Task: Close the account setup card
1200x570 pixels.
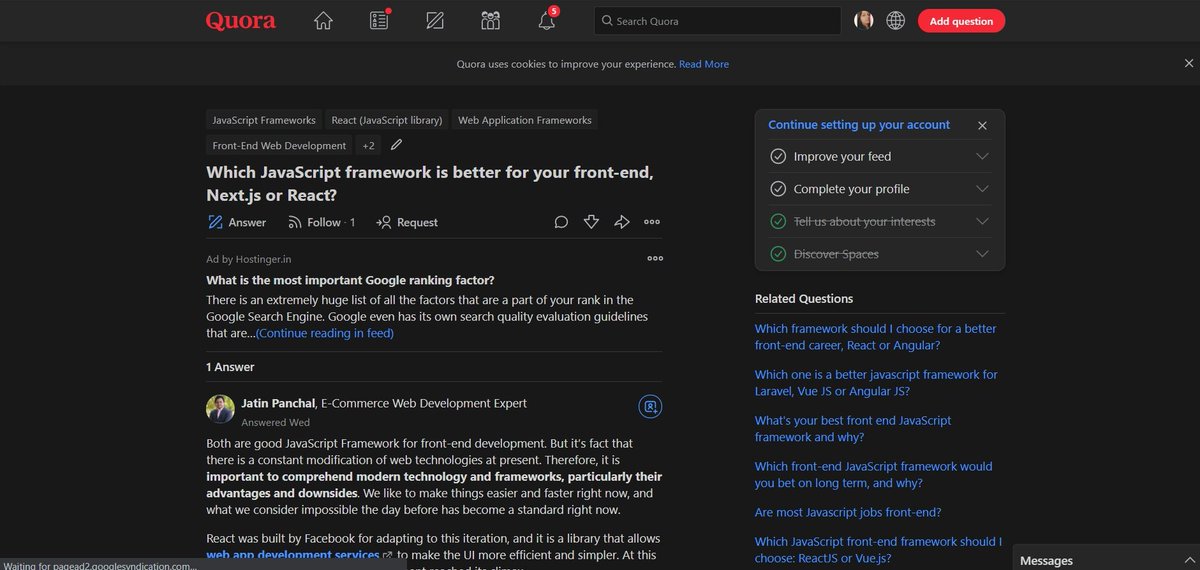Action: click(982, 126)
